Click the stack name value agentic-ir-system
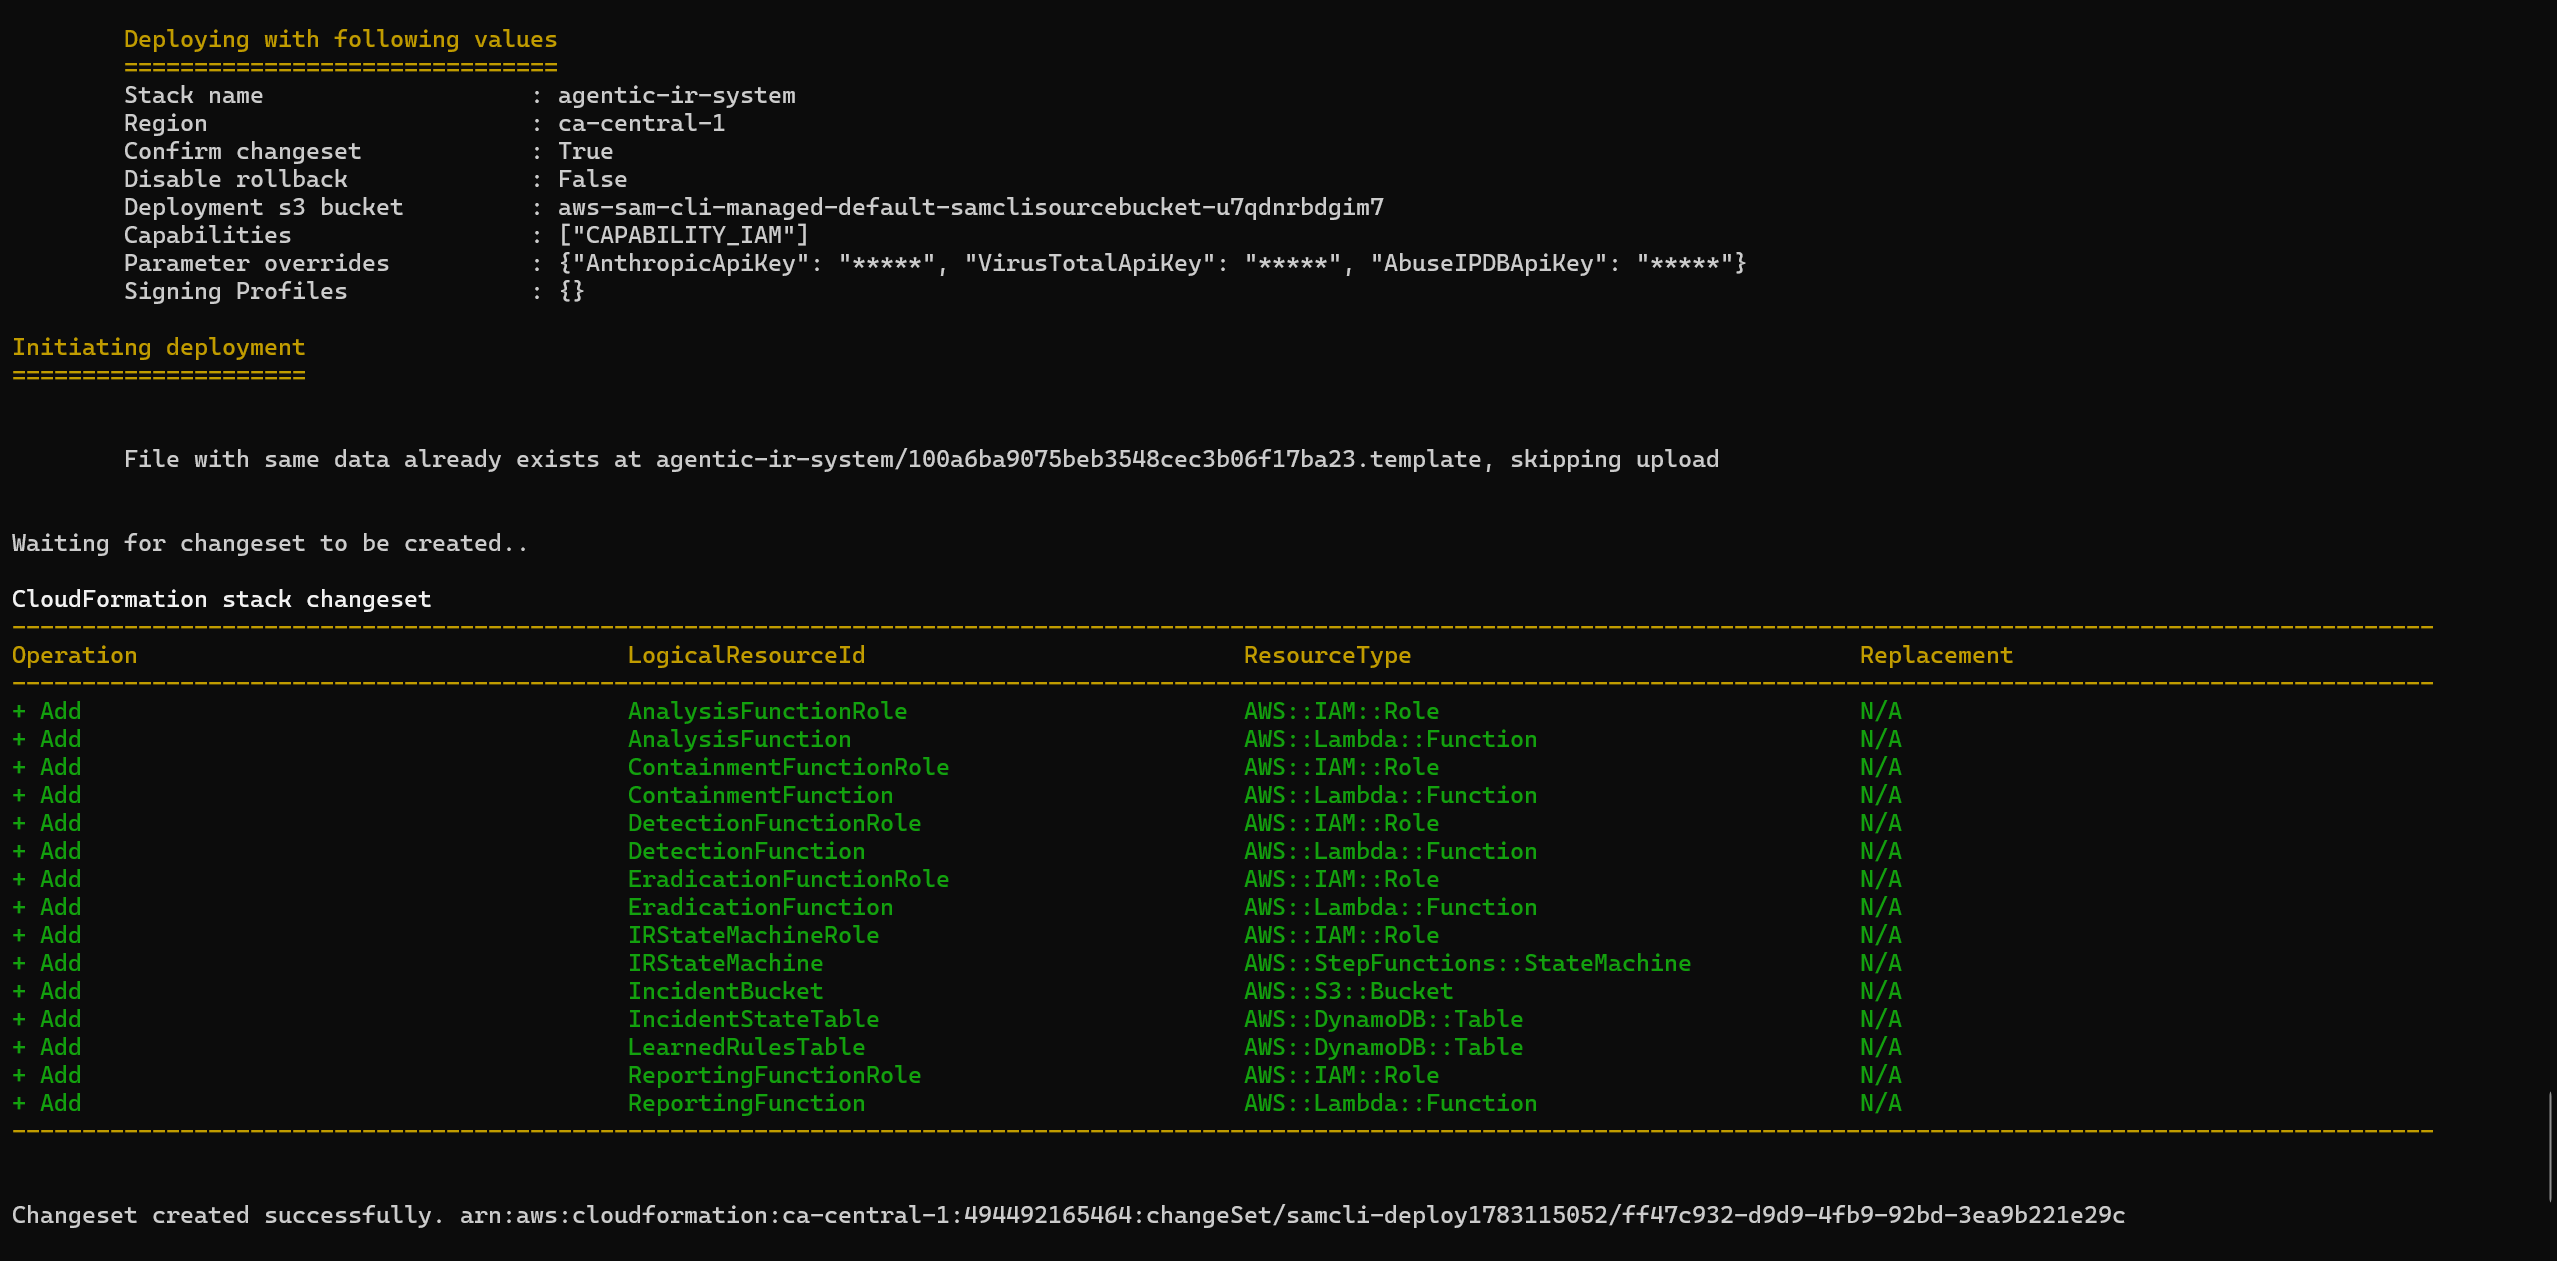The height and width of the screenshot is (1261, 2557). [676, 95]
